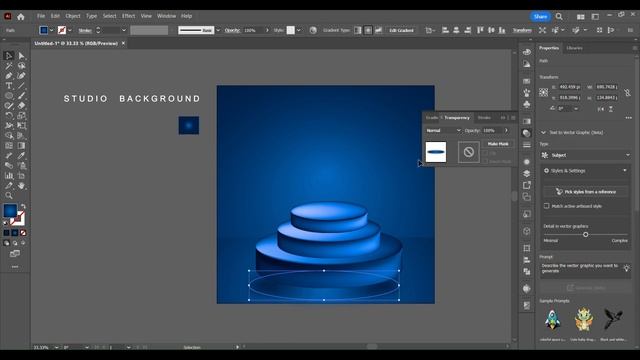Select the Direct Selection tool
Viewport: 640px width, 360px height.
[21, 56]
